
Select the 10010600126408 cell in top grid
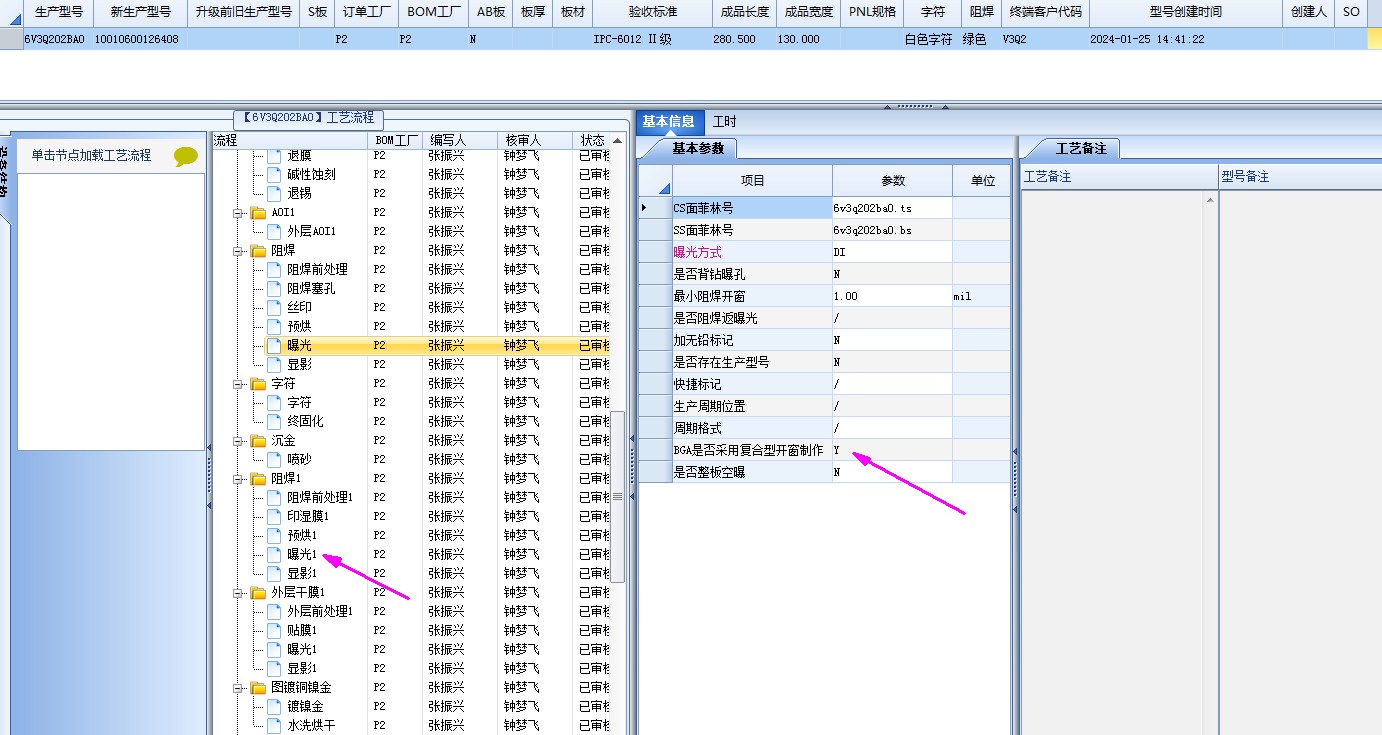pos(139,39)
